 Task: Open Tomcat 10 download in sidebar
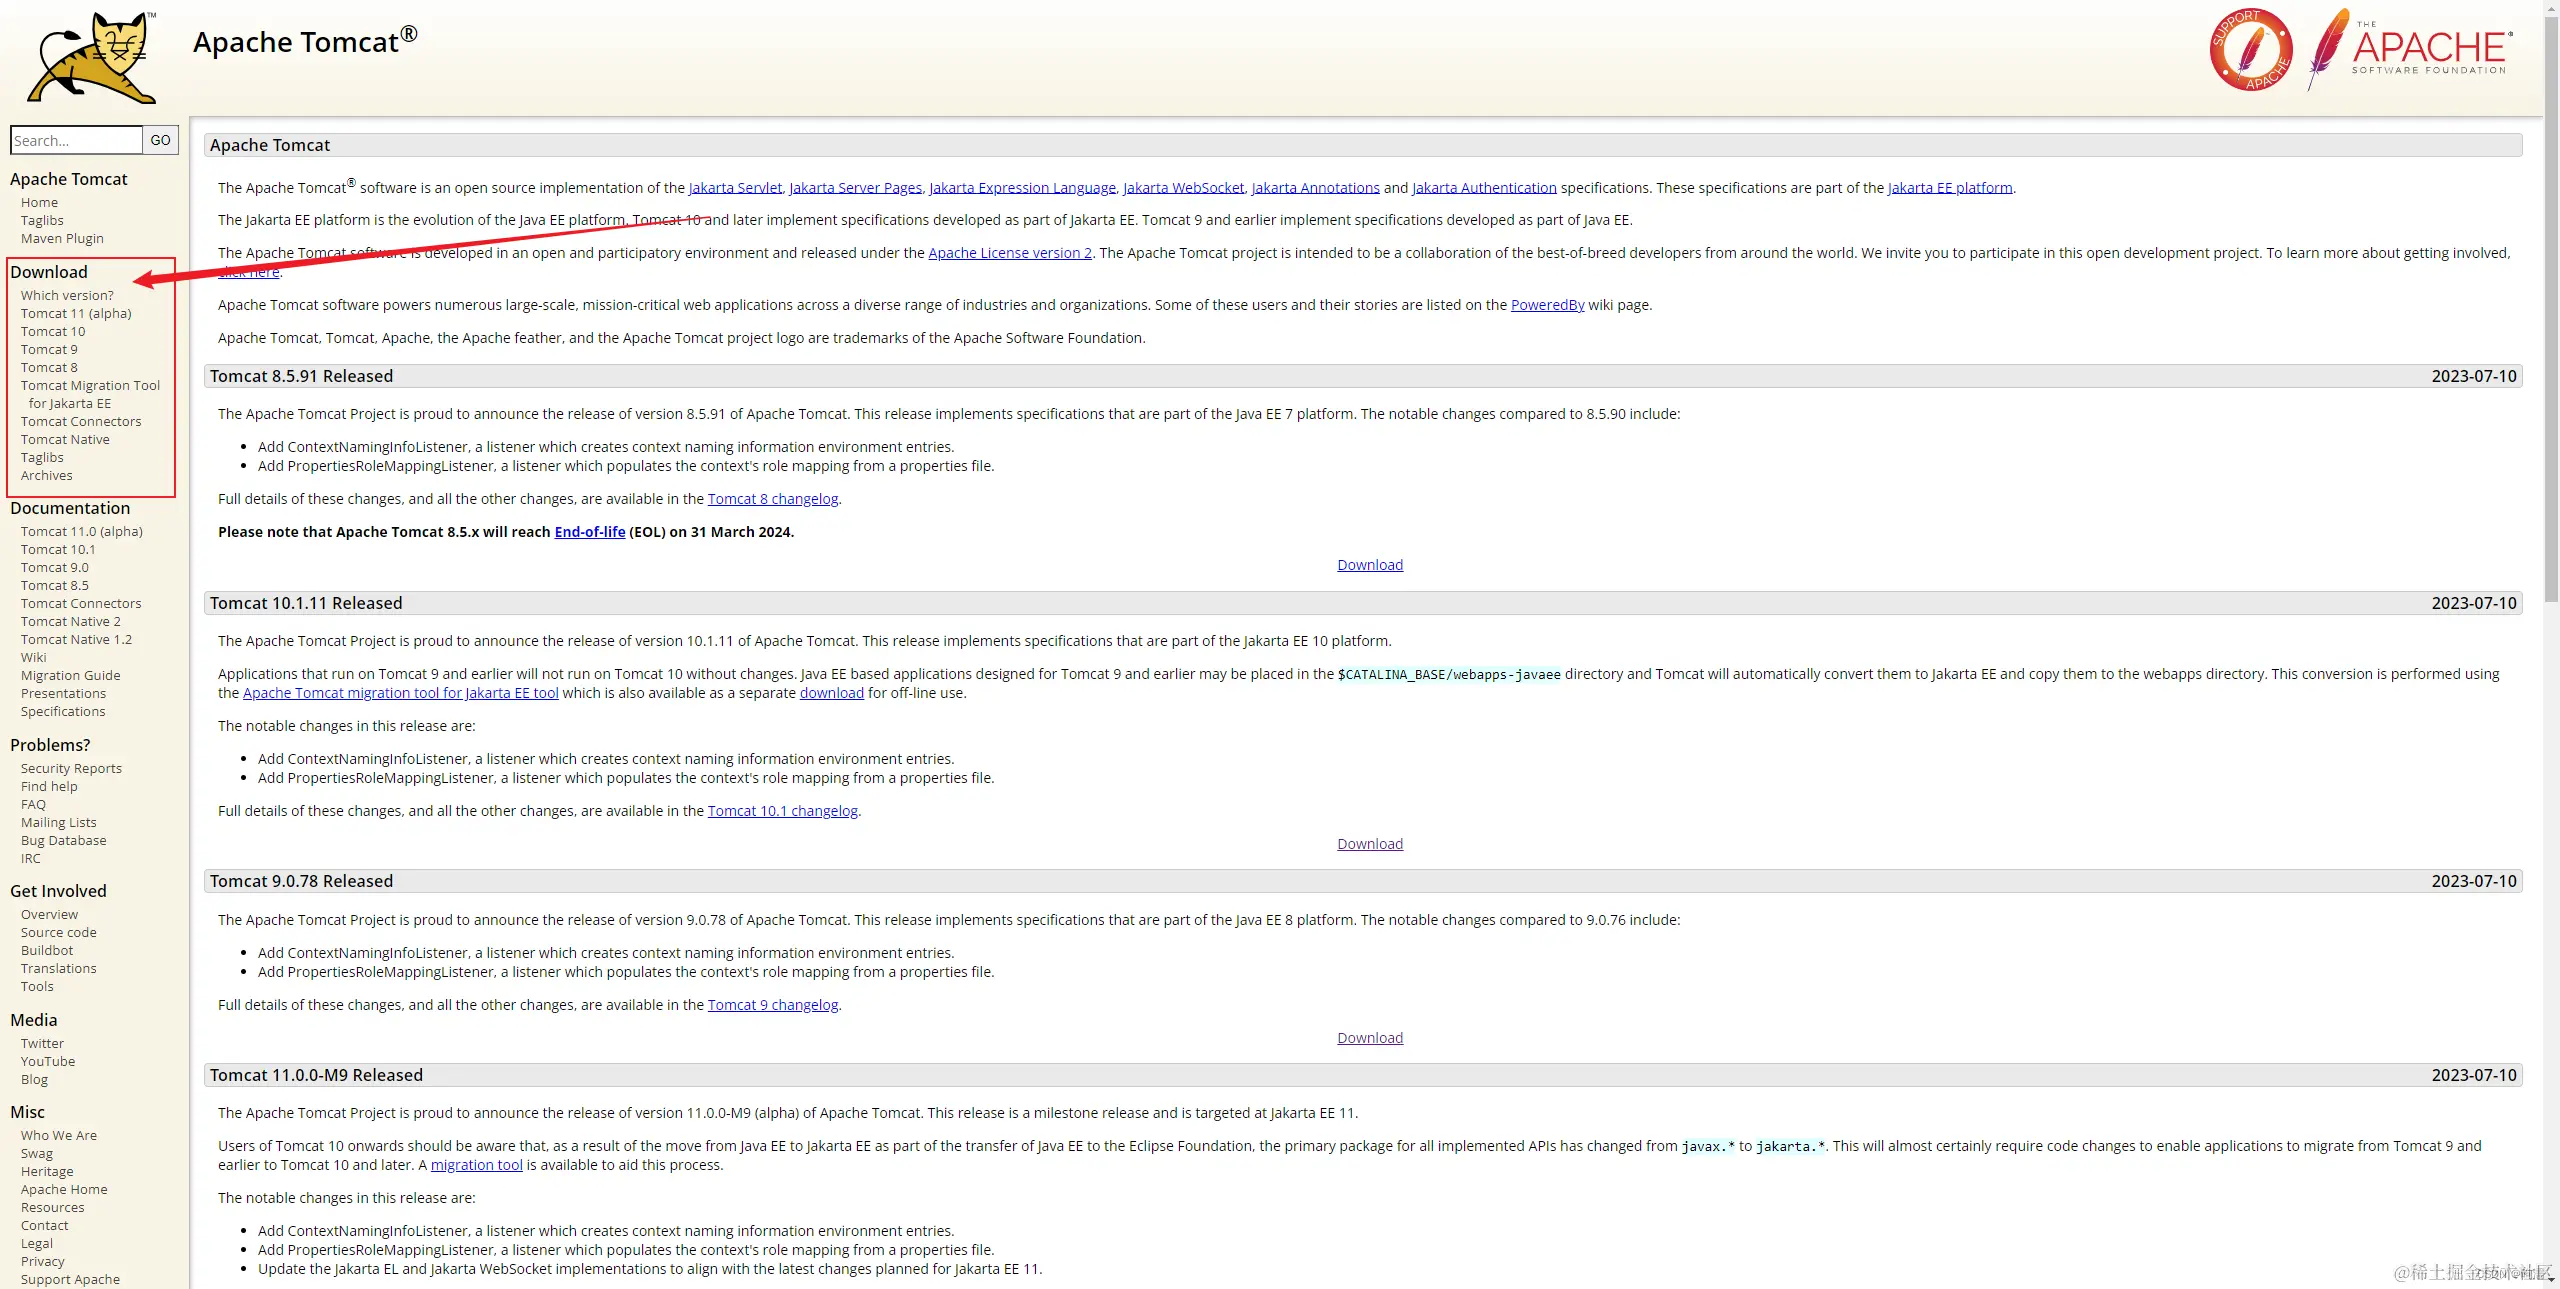pyautogui.click(x=53, y=331)
